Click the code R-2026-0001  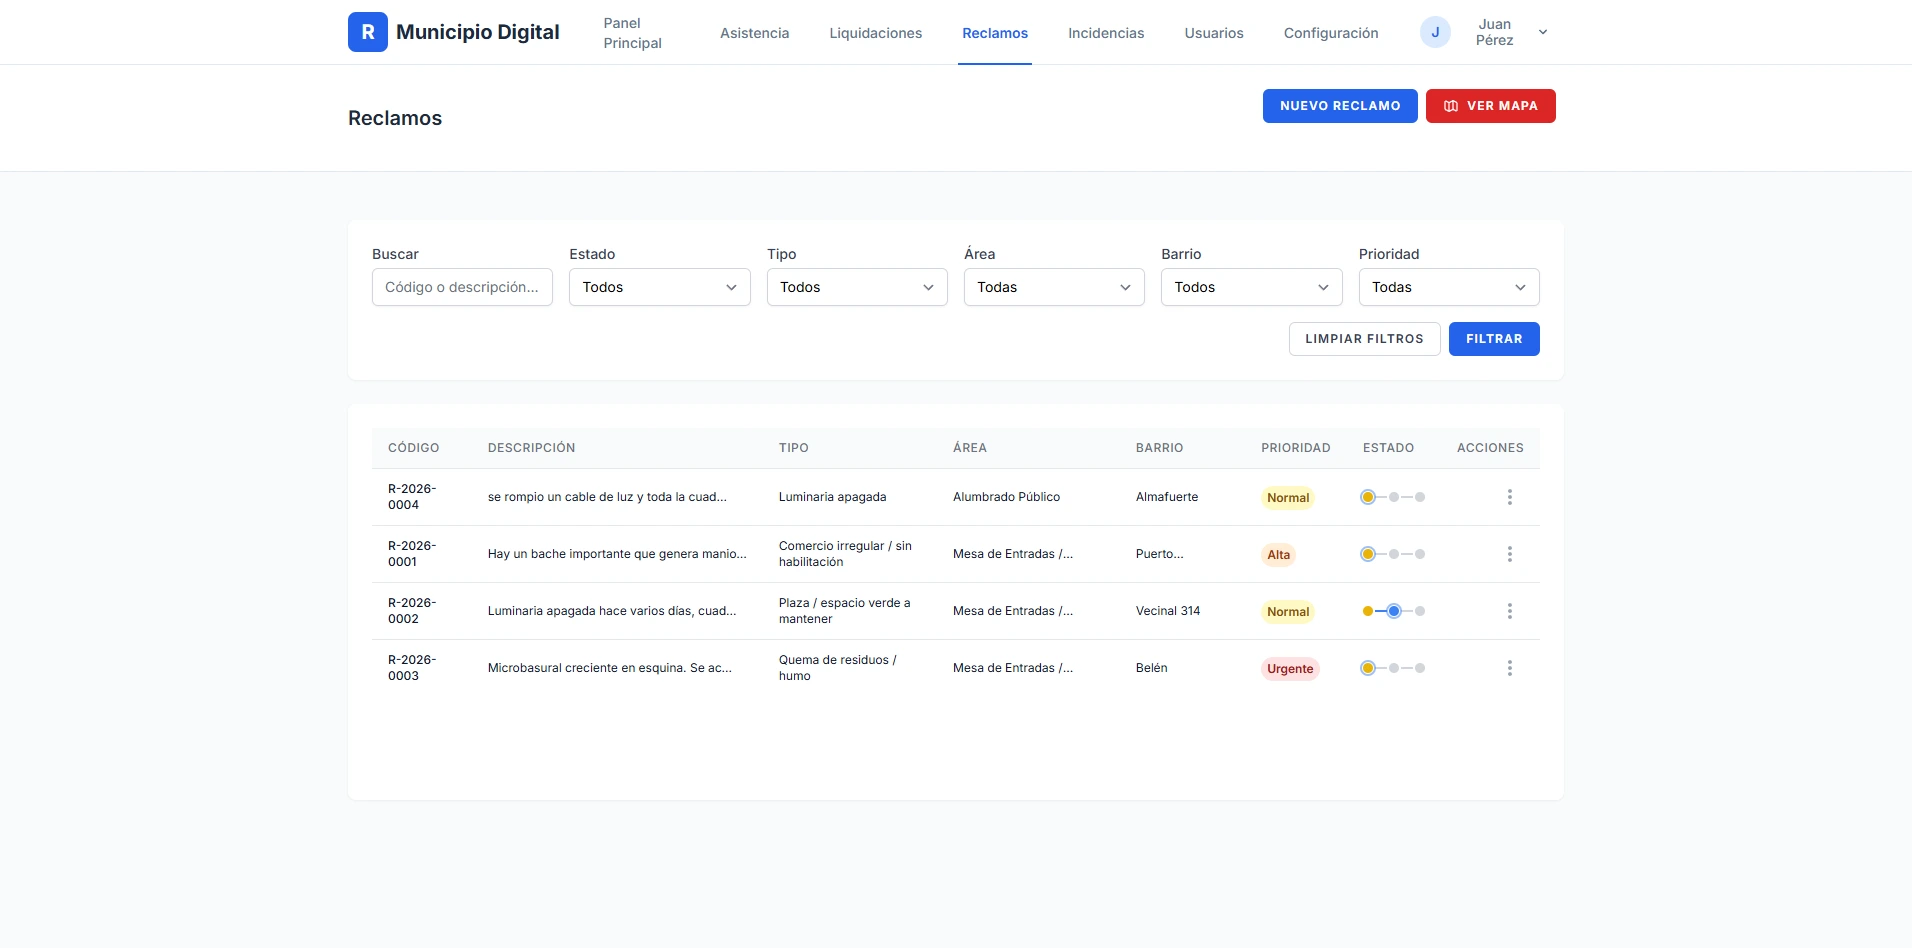[x=412, y=554]
